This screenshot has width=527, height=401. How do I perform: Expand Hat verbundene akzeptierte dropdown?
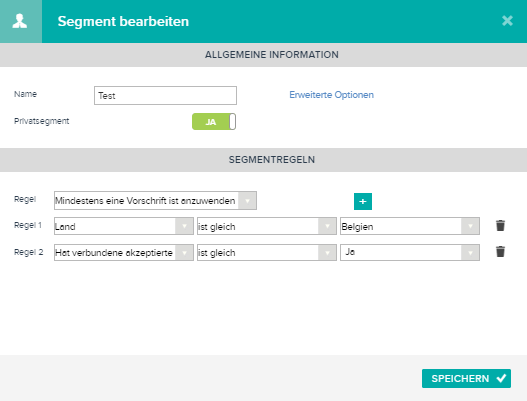(x=124, y=252)
